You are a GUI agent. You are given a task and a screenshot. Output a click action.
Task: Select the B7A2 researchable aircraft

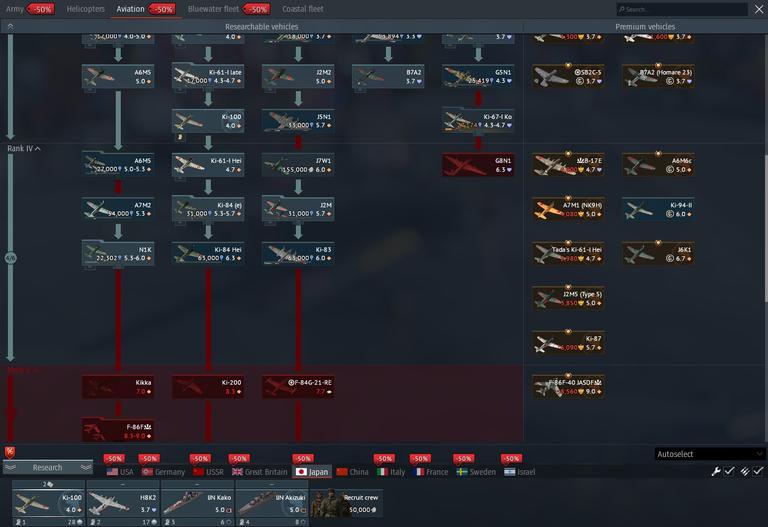point(388,76)
